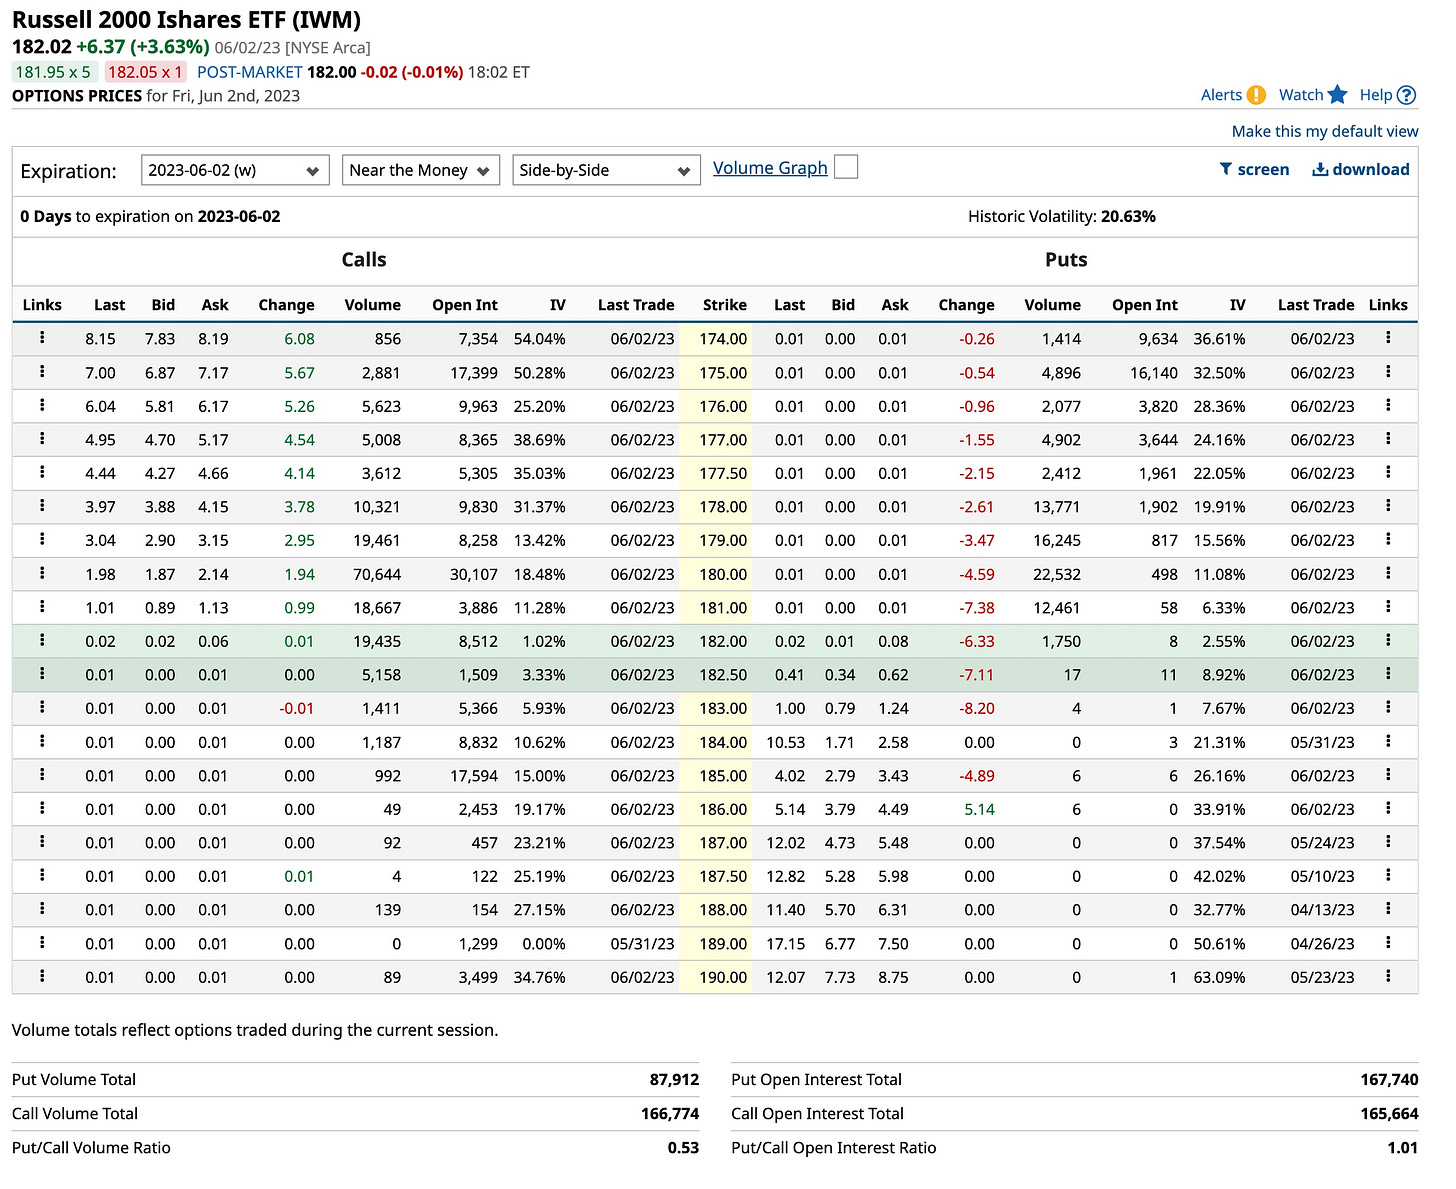This screenshot has height=1189, width=1456.
Task: Click Russell 2000 Ishares ETF title
Action: coord(187,20)
